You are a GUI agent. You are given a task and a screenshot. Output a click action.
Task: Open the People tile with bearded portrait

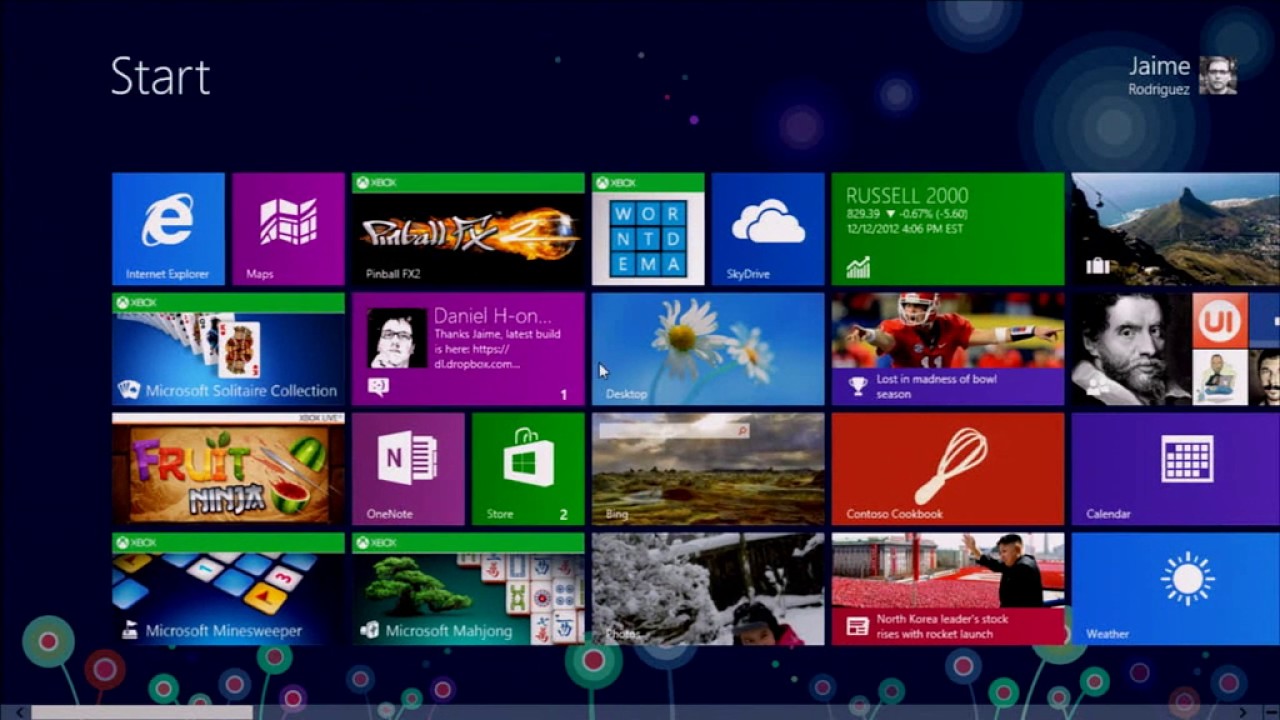[1176, 349]
